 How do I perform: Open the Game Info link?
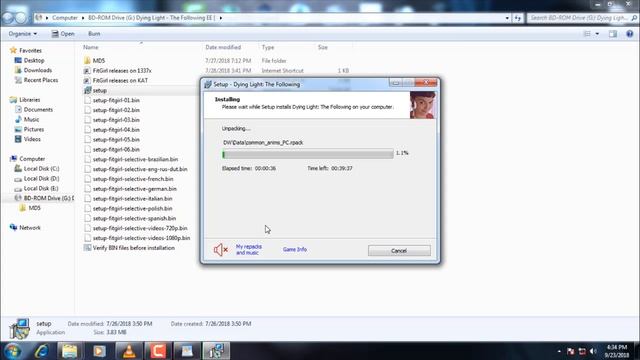click(x=295, y=249)
